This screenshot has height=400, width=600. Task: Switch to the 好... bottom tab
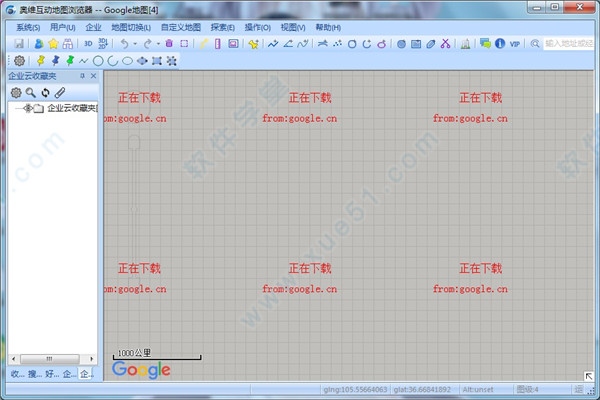52,374
